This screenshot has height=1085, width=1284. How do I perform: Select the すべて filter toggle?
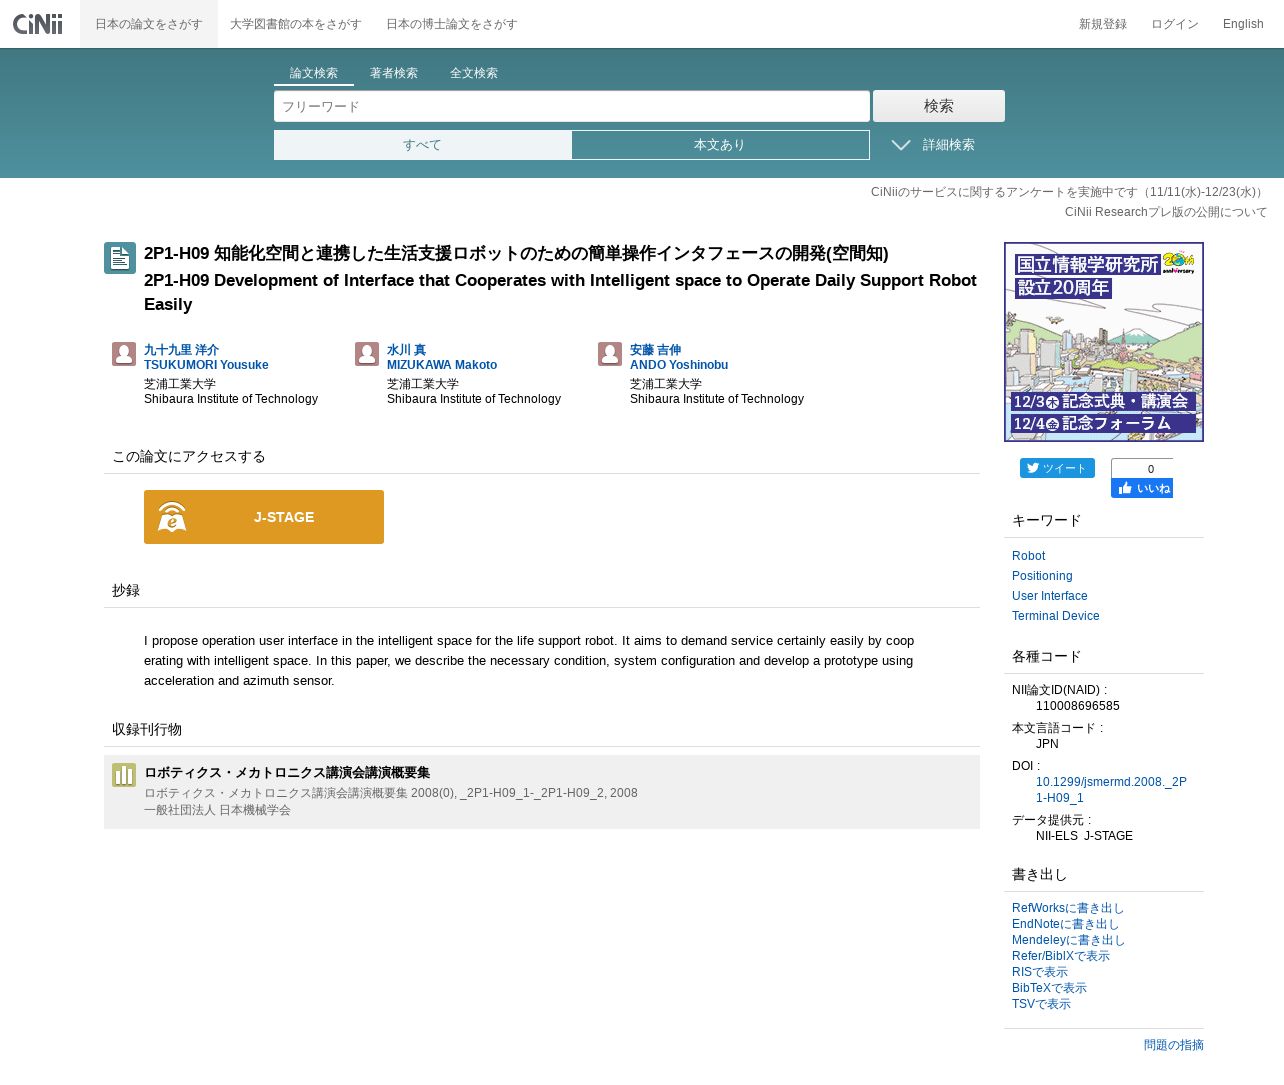coord(423,145)
